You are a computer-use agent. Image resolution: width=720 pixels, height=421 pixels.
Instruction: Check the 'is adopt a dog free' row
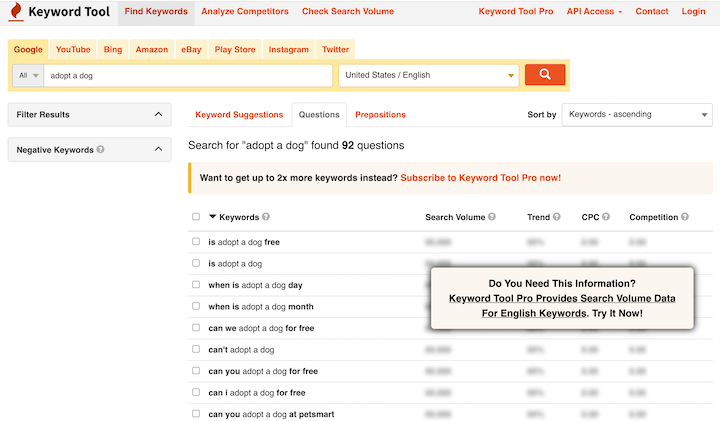[196, 241]
